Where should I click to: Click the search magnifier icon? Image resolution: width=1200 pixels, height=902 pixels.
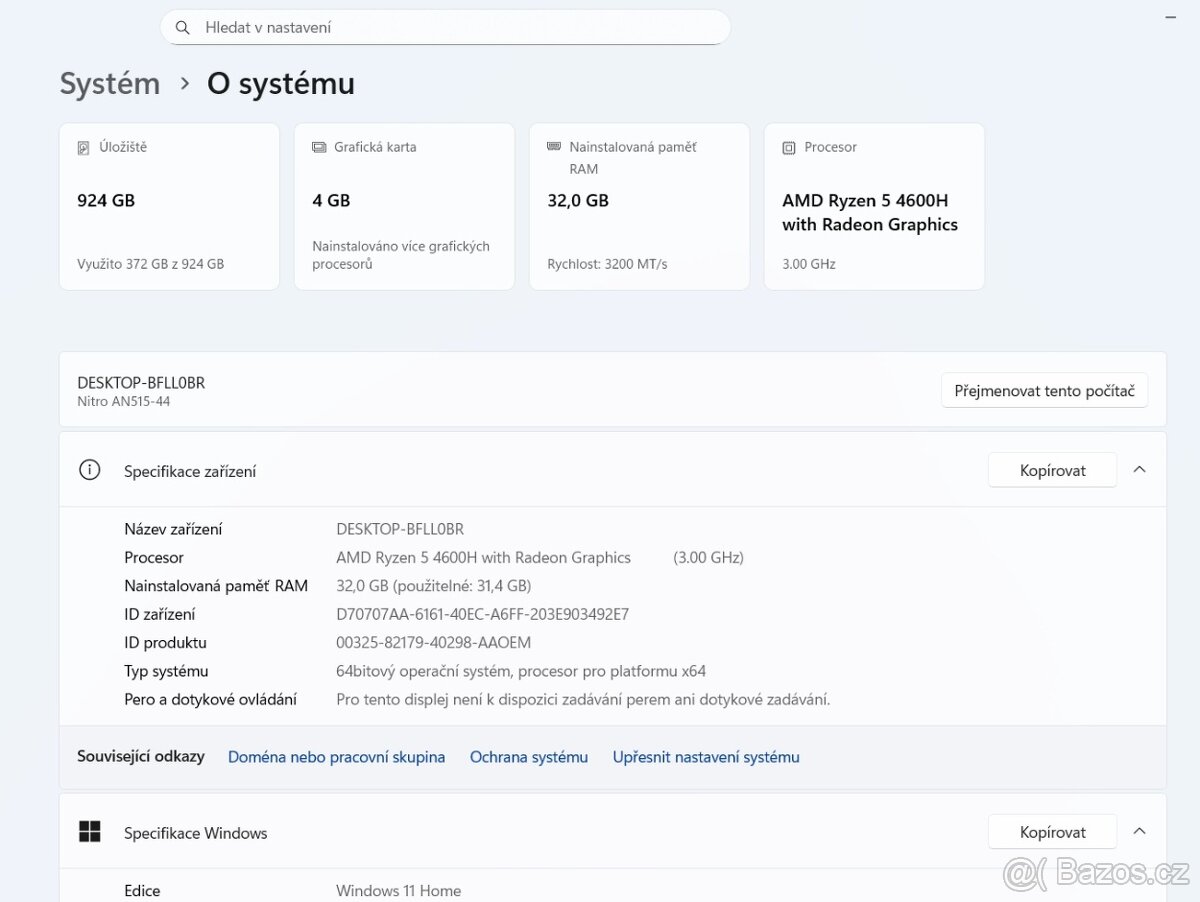(182, 28)
